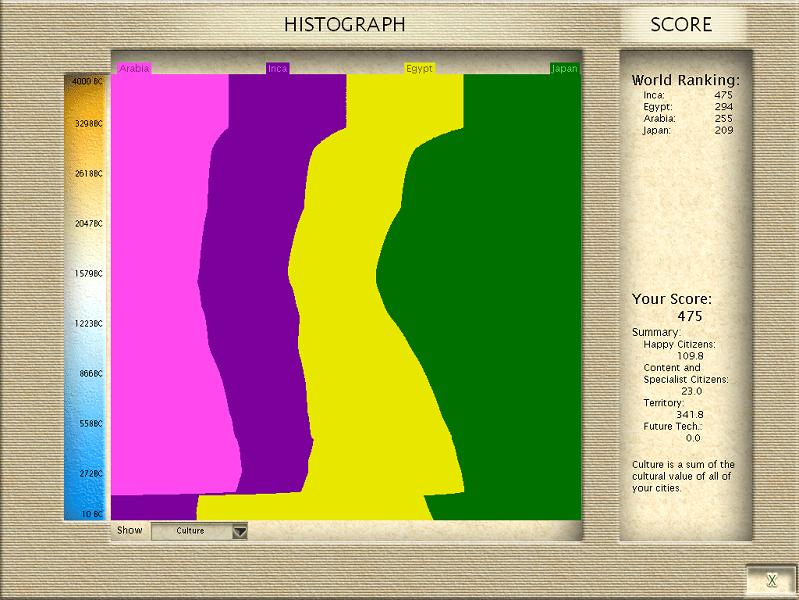Select the Inca label above the graph
The image size is (799, 600).
coord(277,69)
